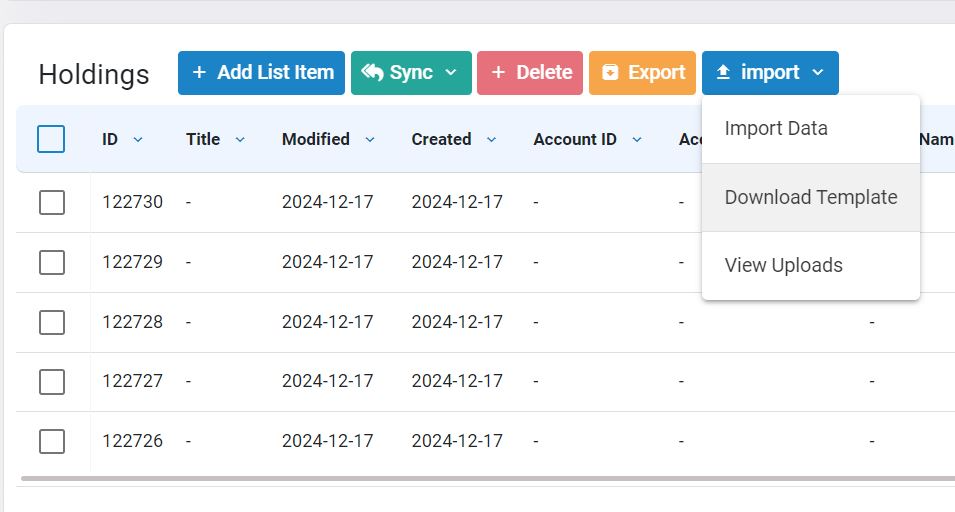The height and width of the screenshot is (512, 955).
Task: Click the red Delete button
Action: point(530,72)
